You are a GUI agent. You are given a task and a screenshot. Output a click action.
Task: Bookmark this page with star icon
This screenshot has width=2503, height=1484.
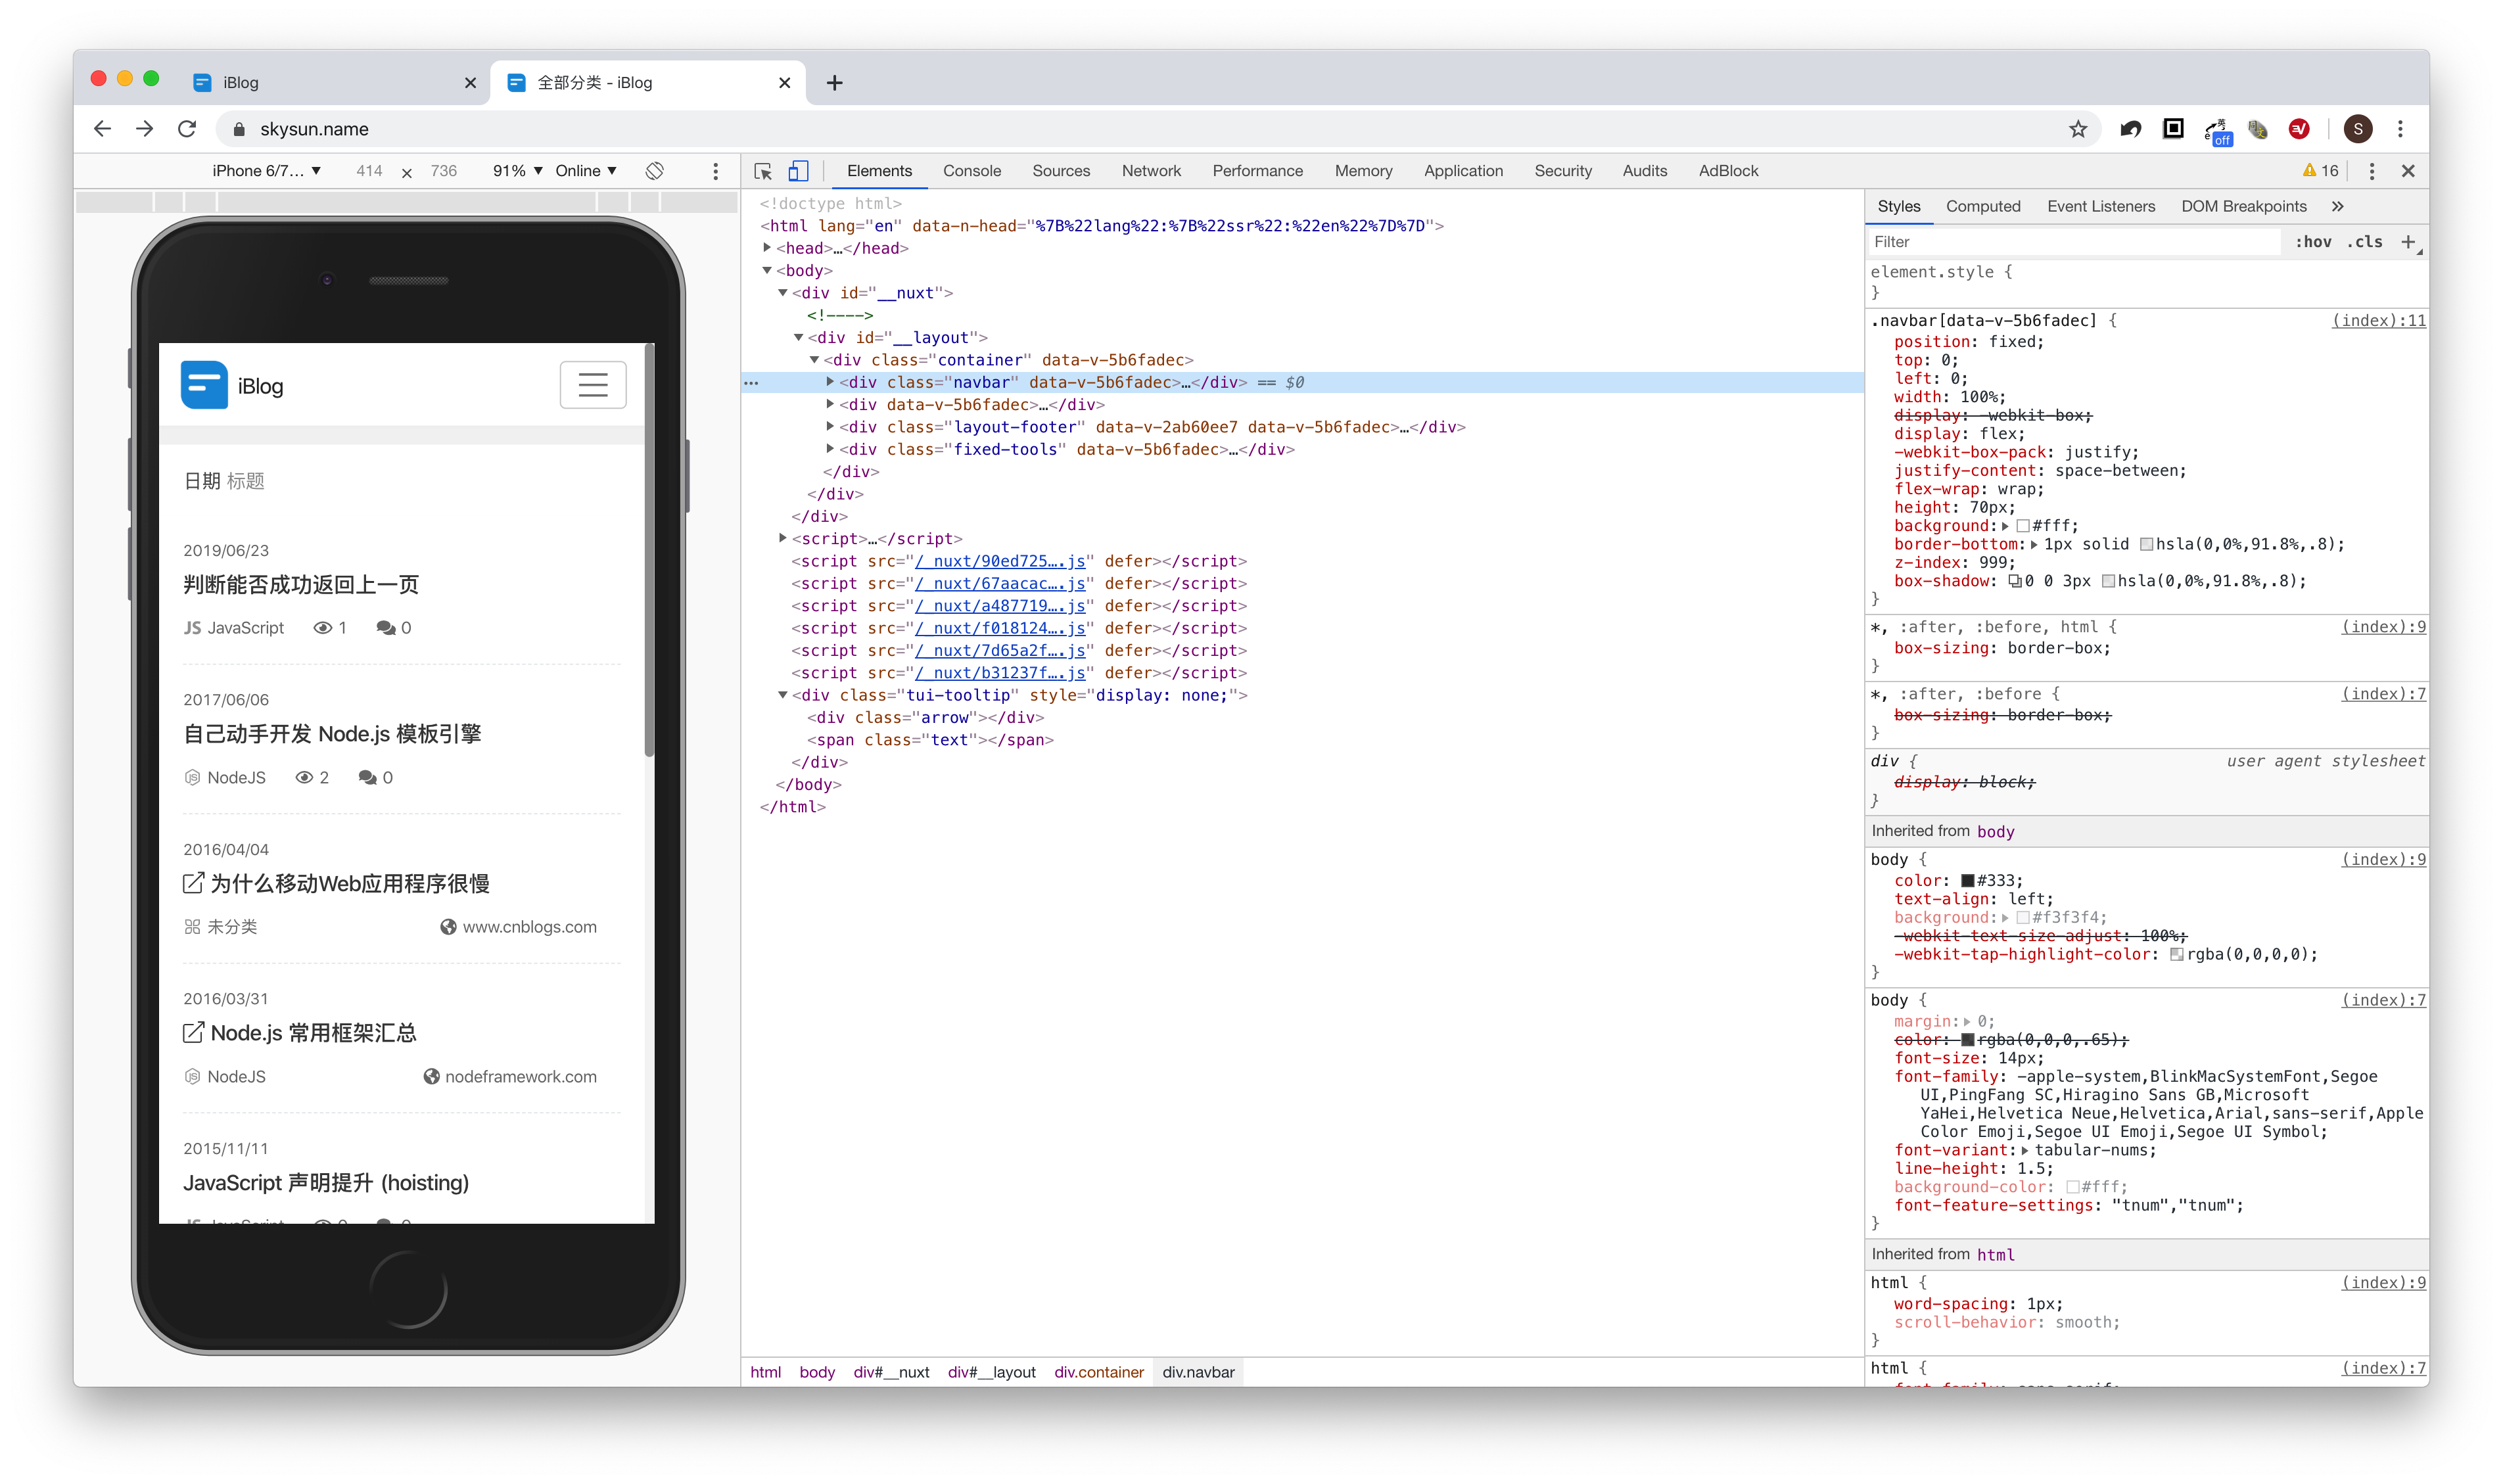point(2078,129)
